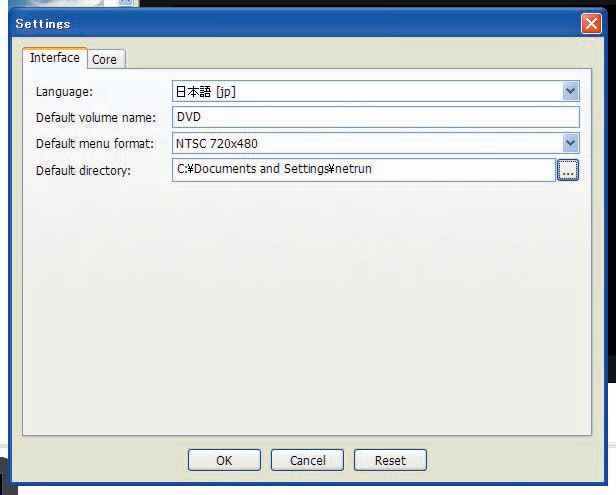
Task: Close the Settings dialog
Action: [x=591, y=24]
